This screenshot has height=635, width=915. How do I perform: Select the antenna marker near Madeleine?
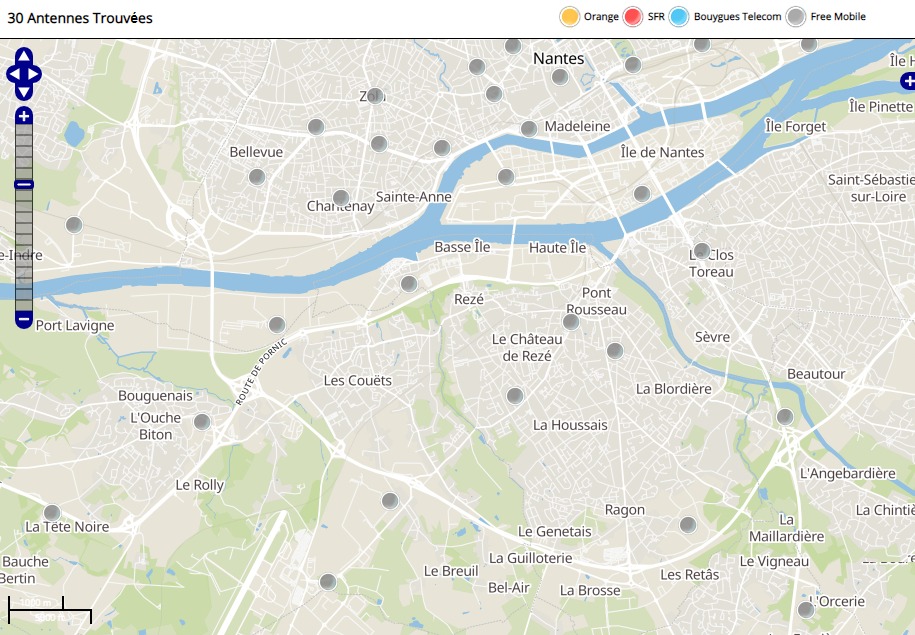529,129
